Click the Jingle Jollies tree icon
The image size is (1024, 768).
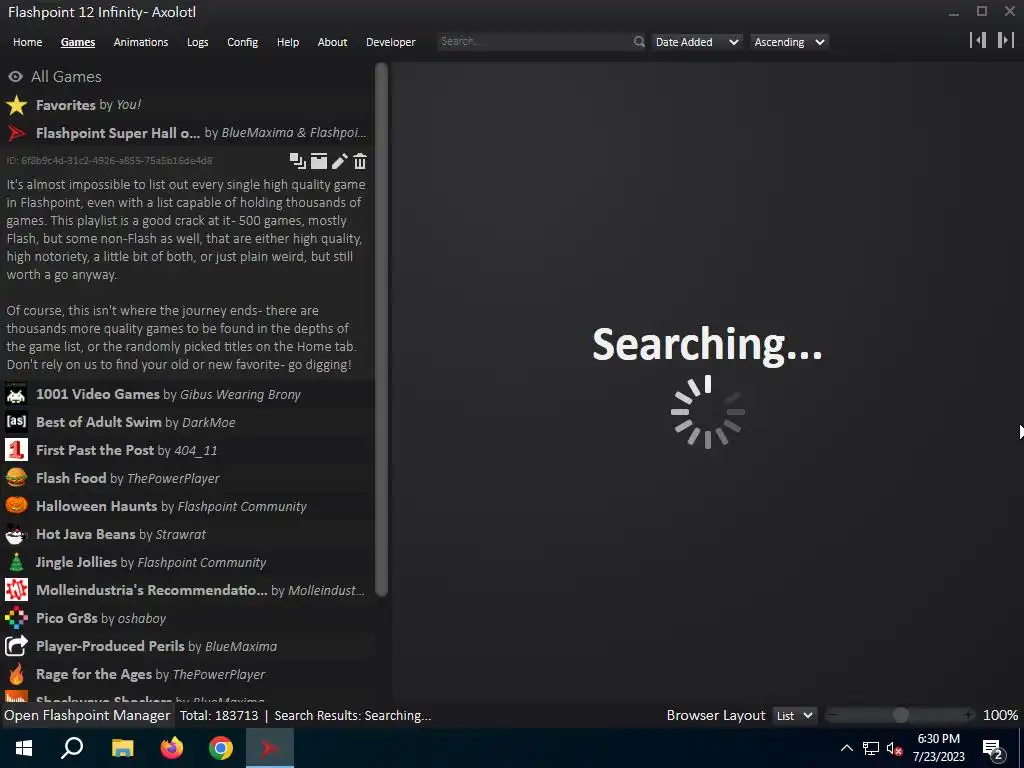16,562
